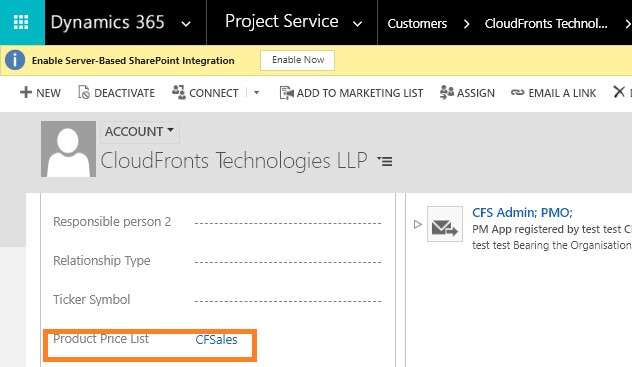Click the Deactivate document icon
Screen dimensions: 632x367
(84, 92)
